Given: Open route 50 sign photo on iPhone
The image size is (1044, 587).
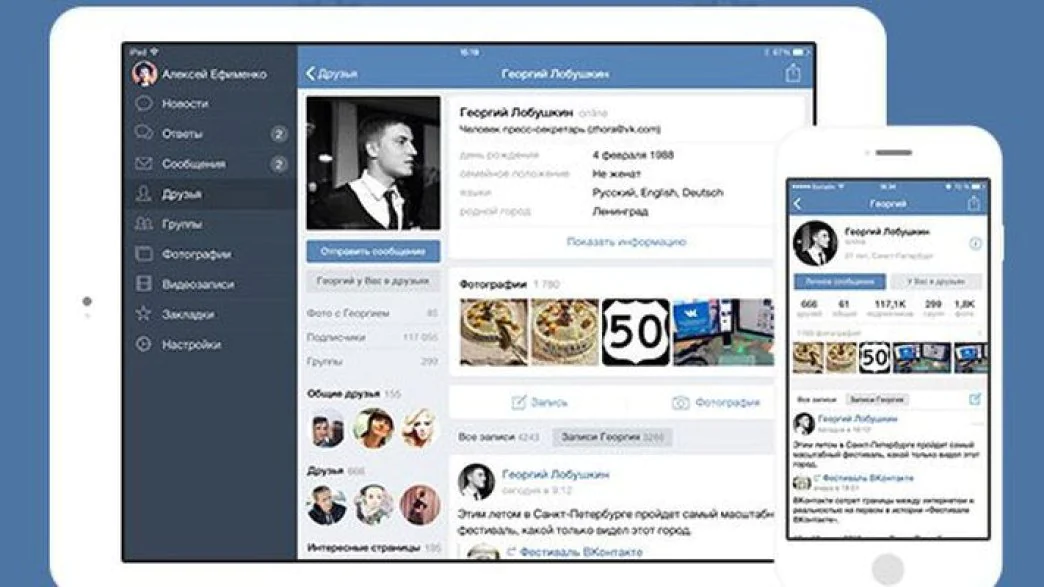Looking at the screenshot, I should coord(874,358).
